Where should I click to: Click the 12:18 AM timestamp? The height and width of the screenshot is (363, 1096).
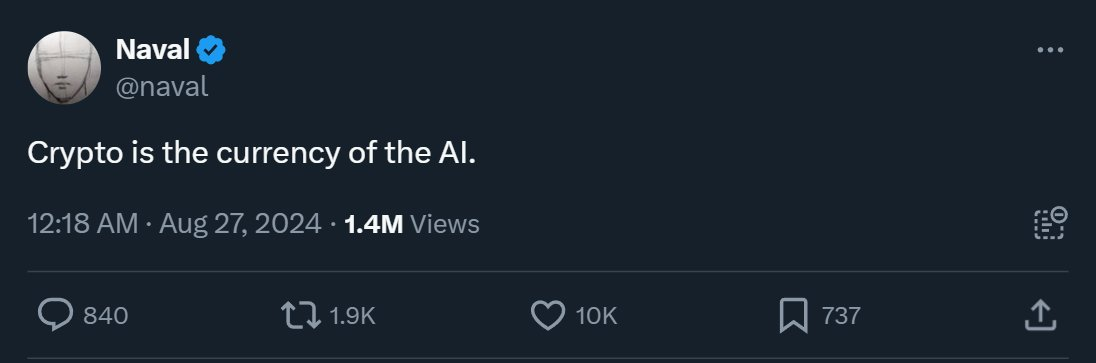point(82,224)
